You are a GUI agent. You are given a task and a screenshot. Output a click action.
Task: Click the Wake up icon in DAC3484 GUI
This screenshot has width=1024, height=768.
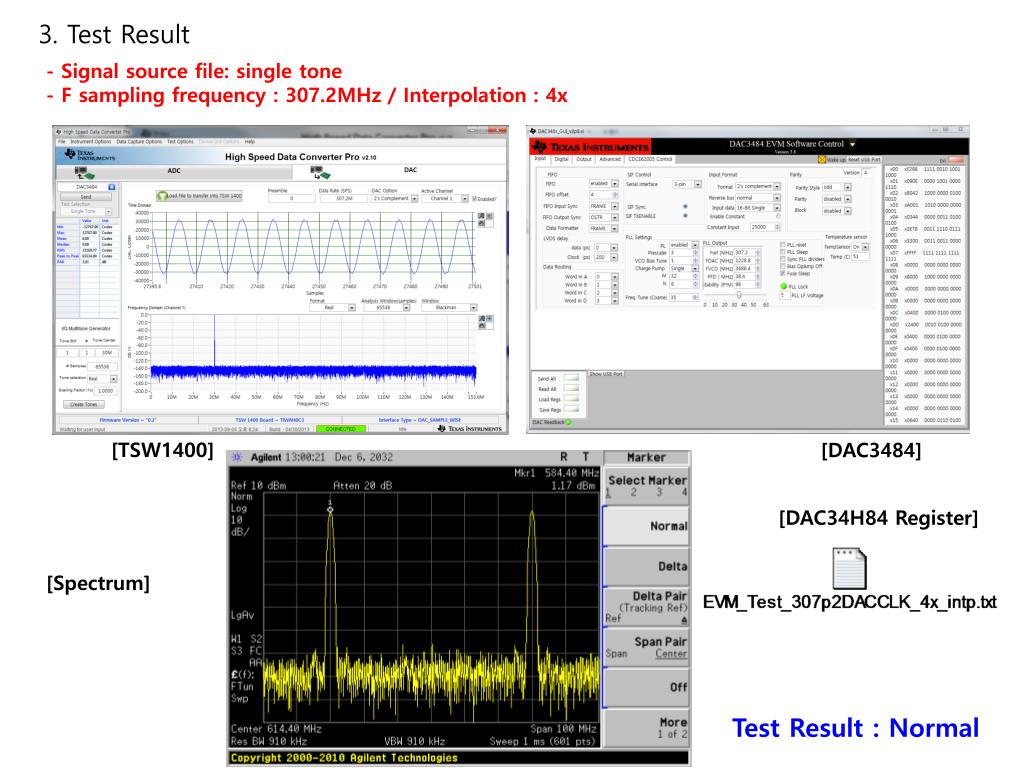tap(822, 159)
